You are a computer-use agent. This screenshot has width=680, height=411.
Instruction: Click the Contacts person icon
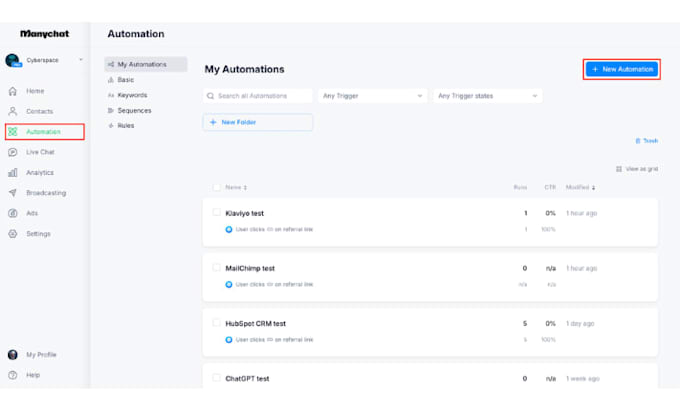pos(13,111)
